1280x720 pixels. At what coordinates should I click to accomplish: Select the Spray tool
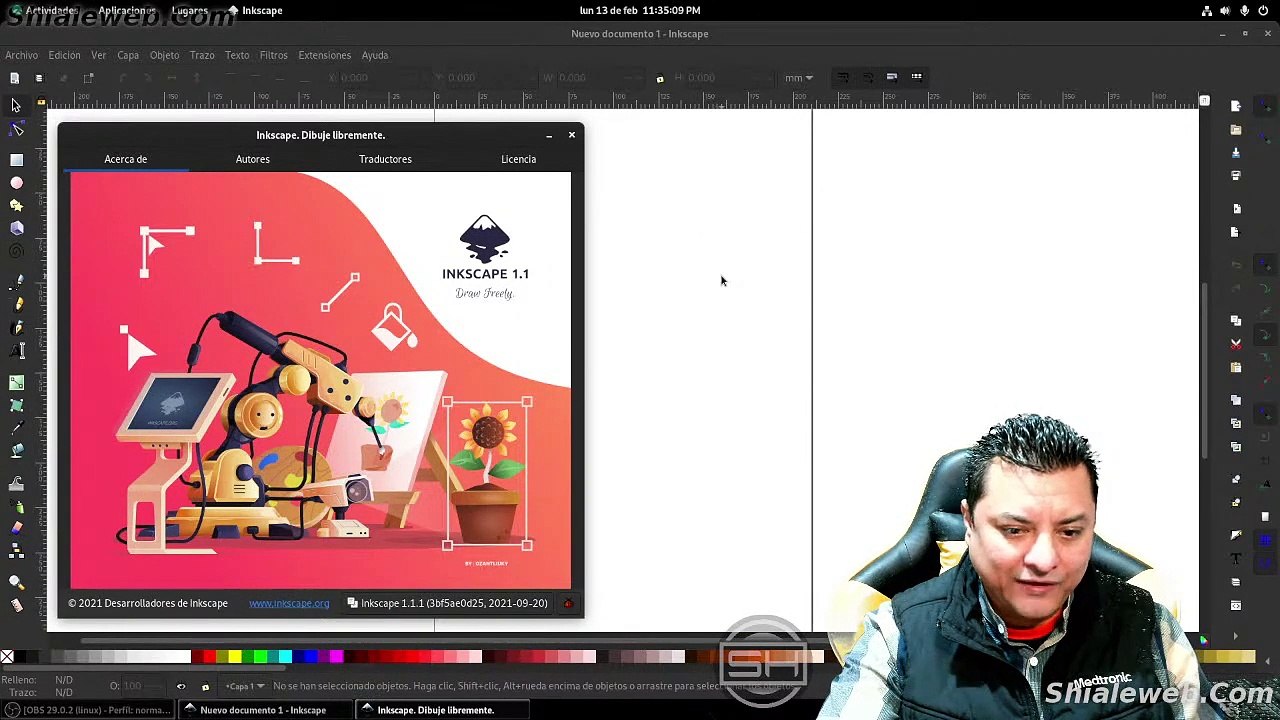tap(16, 506)
